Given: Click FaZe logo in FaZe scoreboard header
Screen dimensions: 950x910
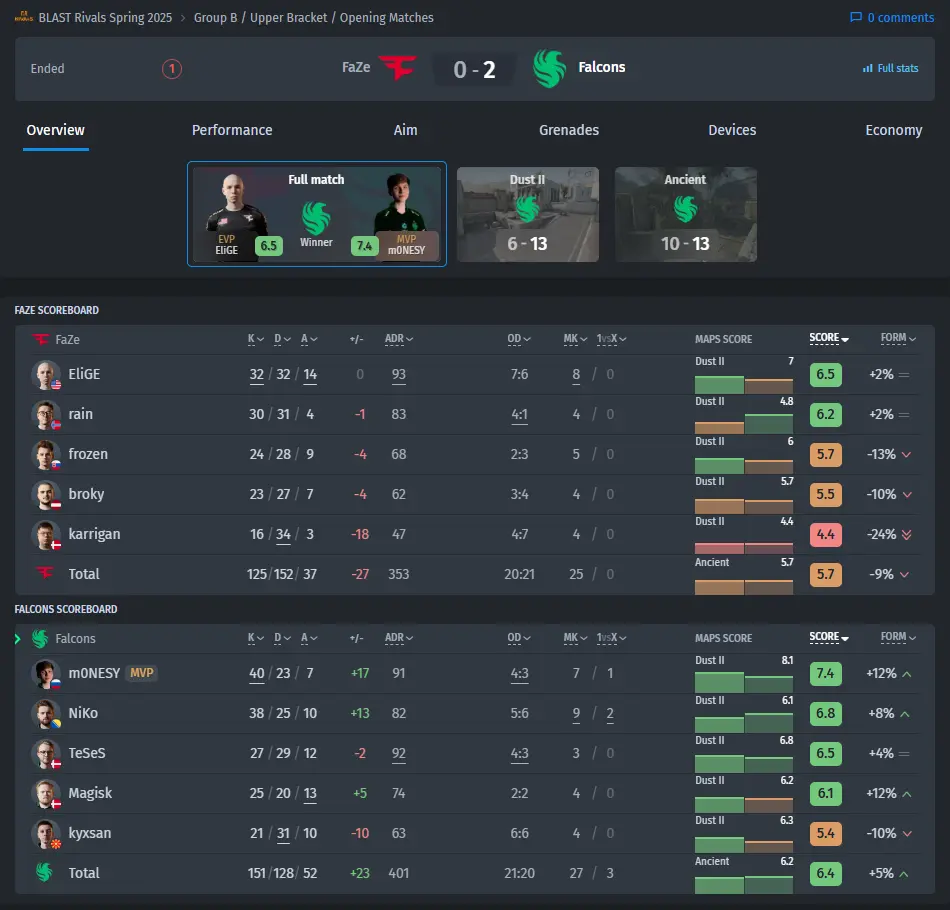Looking at the screenshot, I should tap(41, 339).
